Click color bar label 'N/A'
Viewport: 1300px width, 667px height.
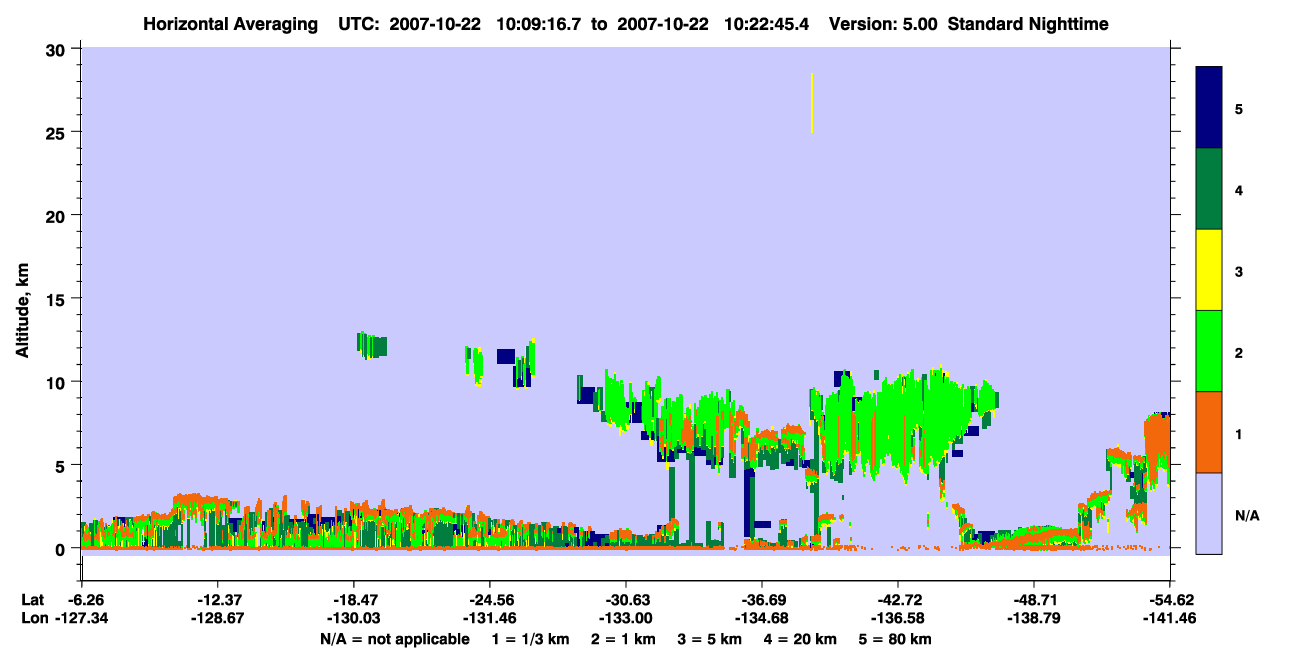tap(1247, 516)
